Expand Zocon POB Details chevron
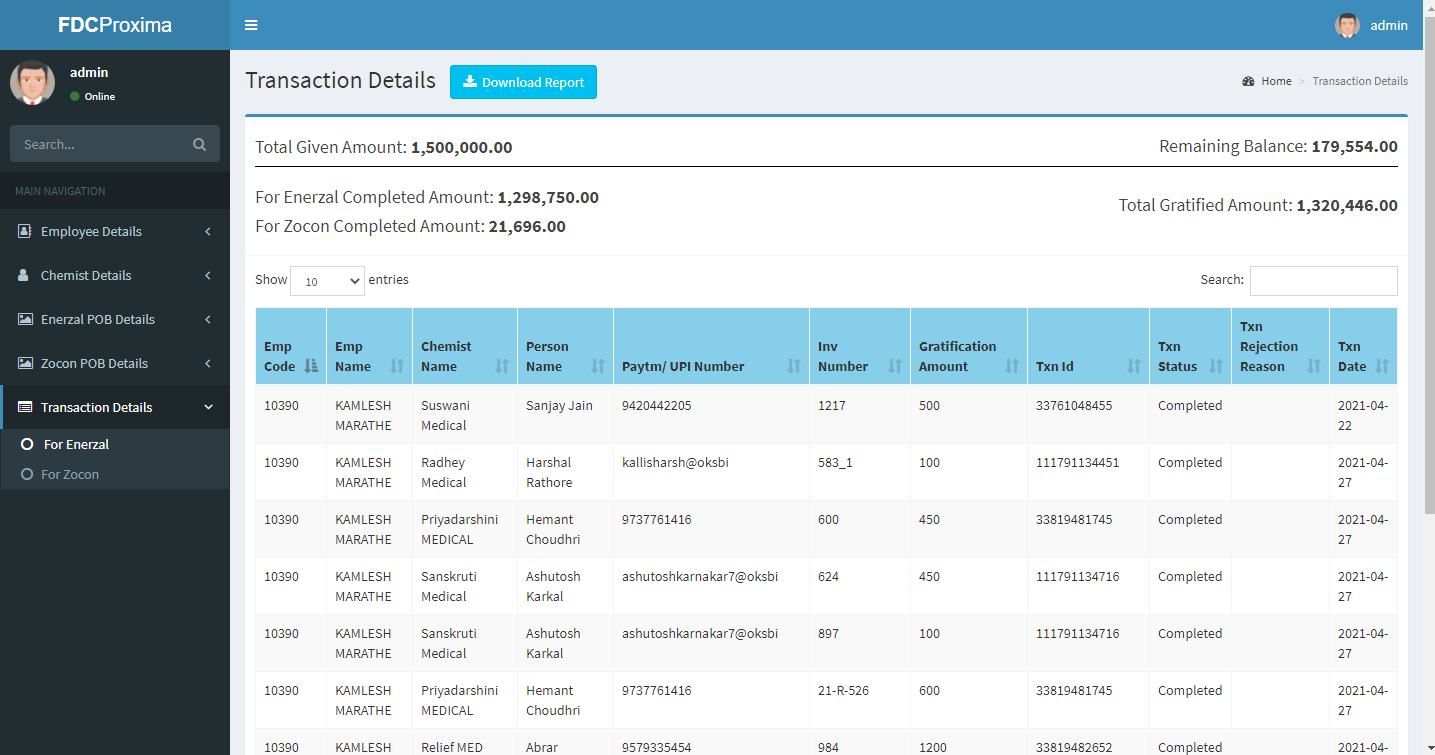Screen dimensions: 1435x755 coord(208,363)
